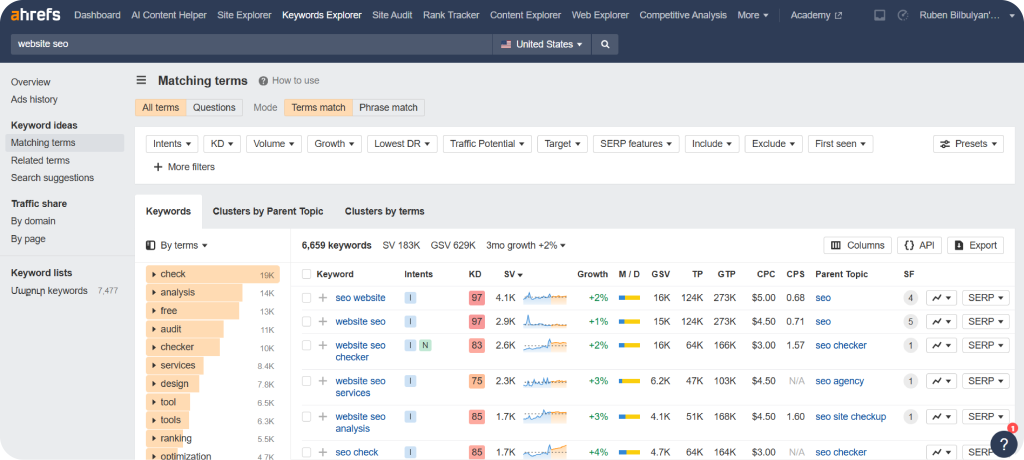Add website seo services with plus icon
This screenshot has width=1024, height=460.
point(323,381)
